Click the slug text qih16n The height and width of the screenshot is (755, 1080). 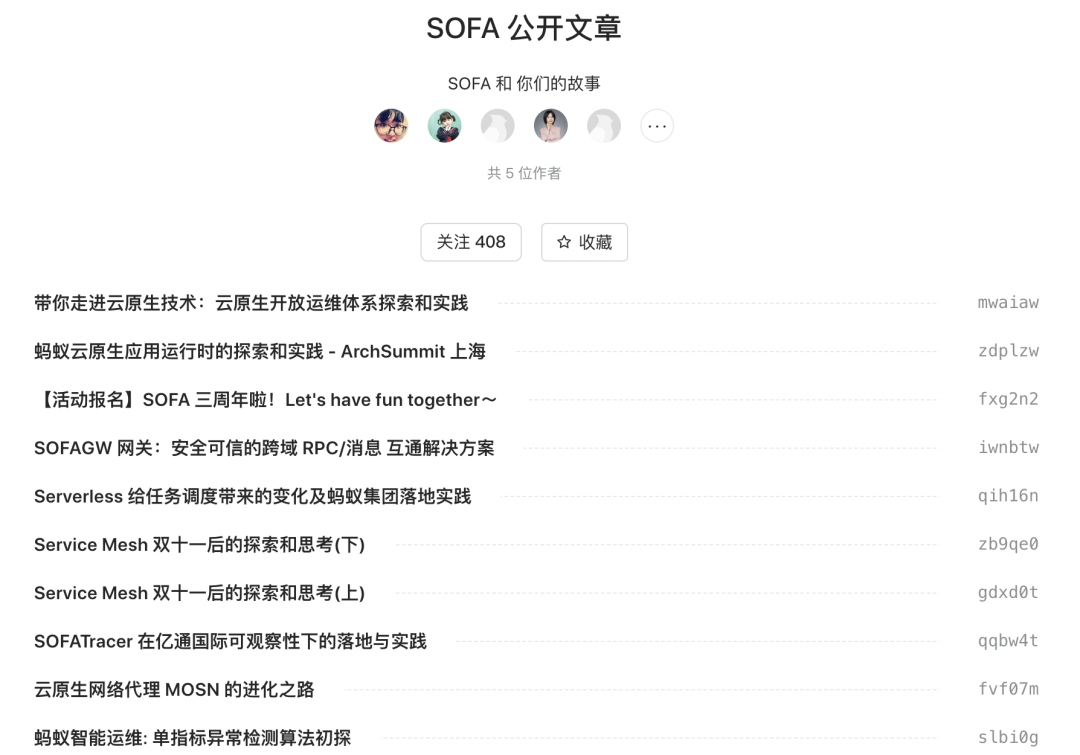1008,495
